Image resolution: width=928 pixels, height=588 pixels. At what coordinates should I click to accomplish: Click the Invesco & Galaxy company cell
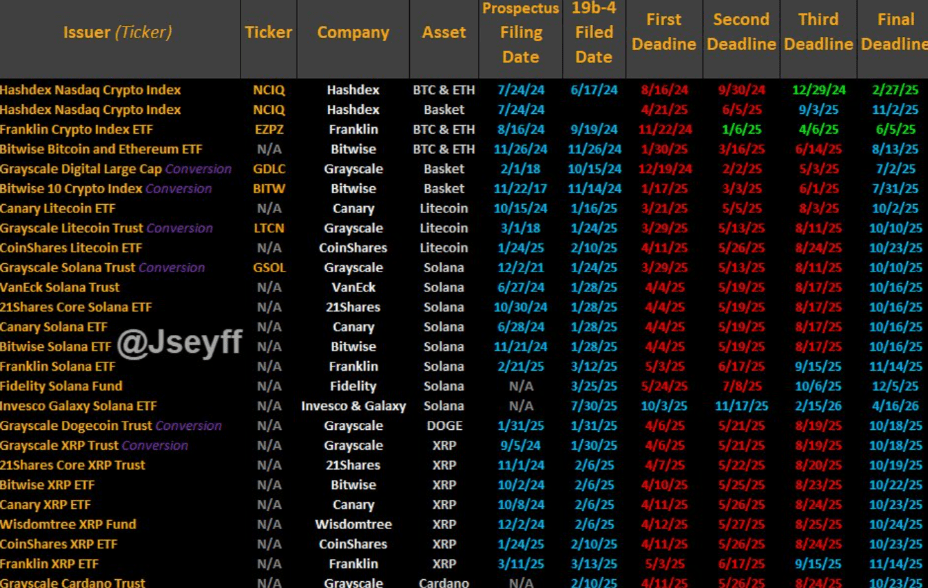coord(353,406)
